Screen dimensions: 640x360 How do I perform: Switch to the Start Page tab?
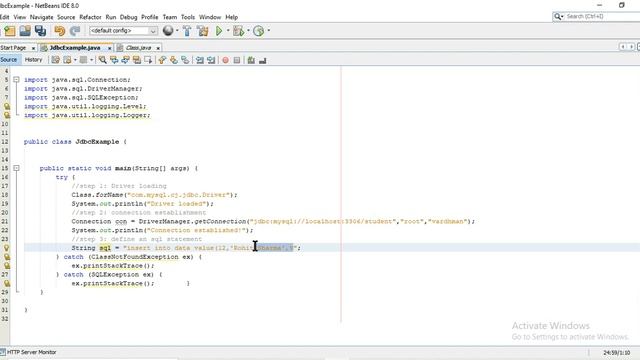pyautogui.click(x=13, y=48)
